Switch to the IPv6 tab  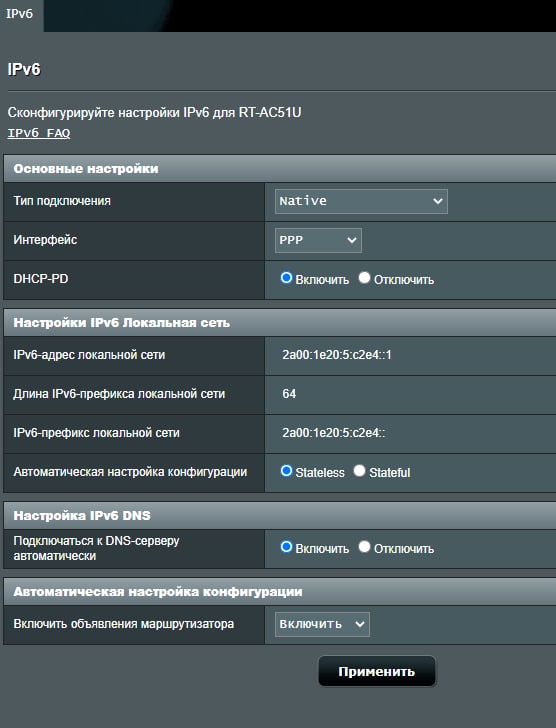coord(20,14)
